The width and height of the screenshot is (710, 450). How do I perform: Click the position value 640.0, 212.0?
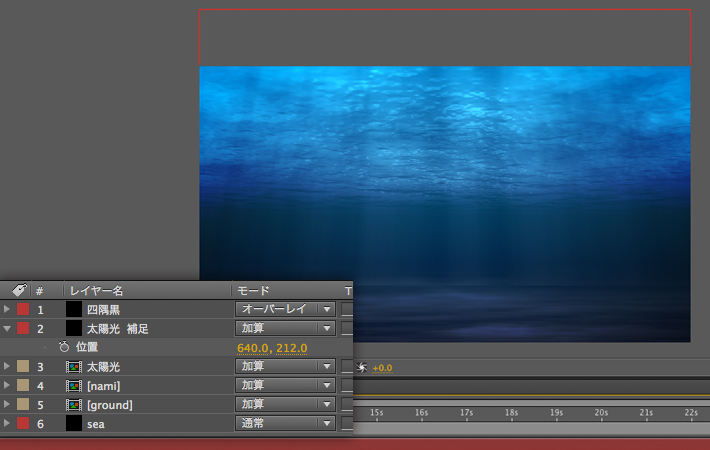coord(272,348)
